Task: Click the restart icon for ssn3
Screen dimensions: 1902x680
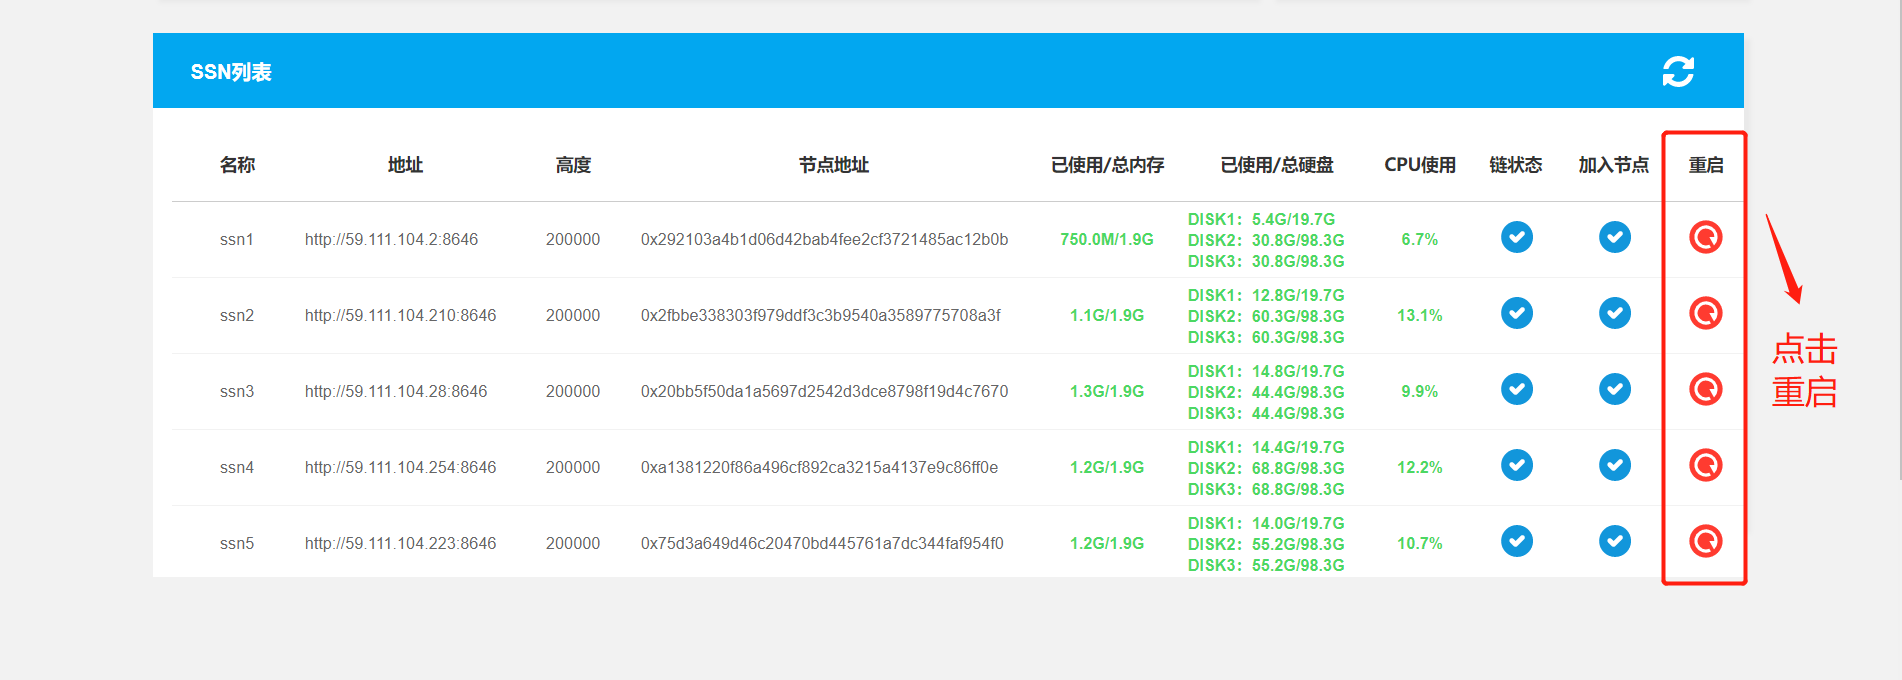Action: [x=1705, y=389]
